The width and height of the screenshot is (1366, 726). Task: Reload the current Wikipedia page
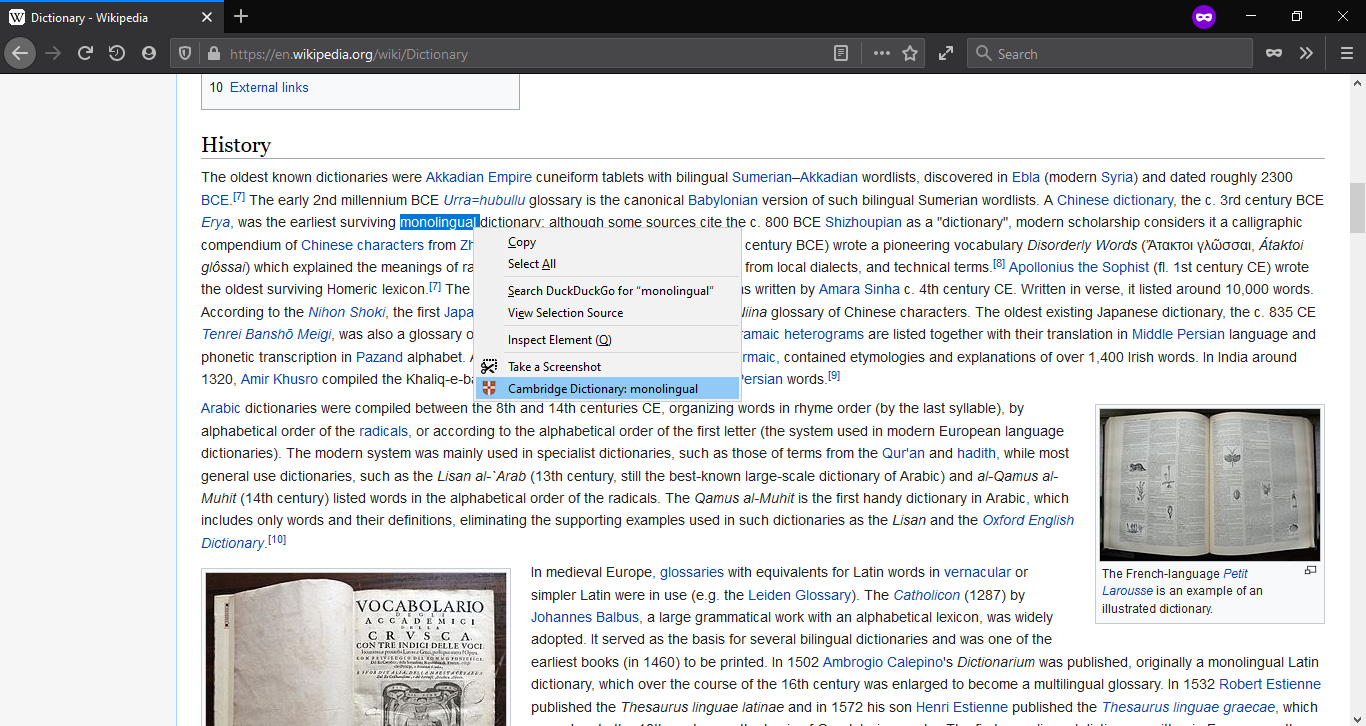coord(86,54)
